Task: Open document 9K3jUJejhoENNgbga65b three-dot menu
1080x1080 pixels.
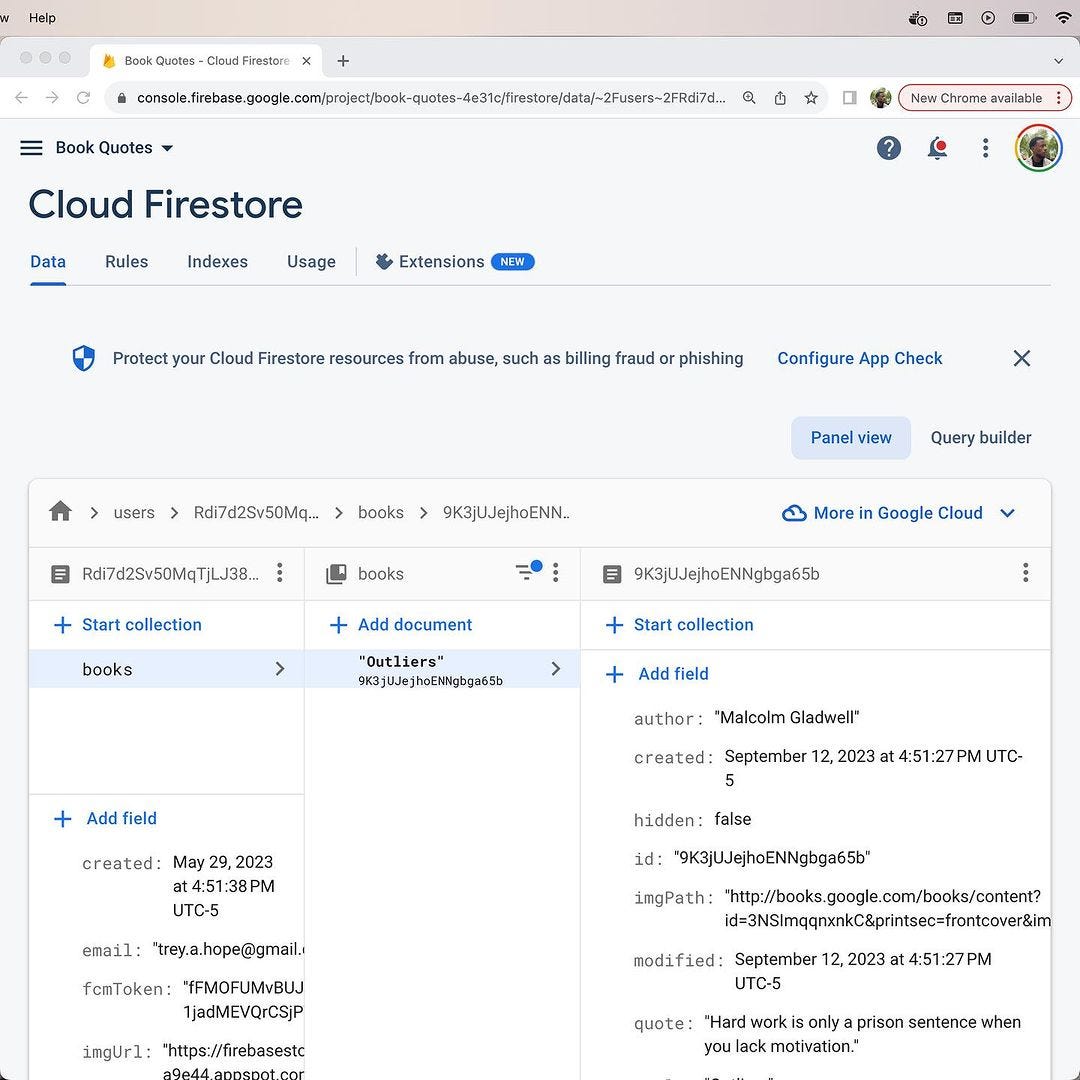Action: coord(1025,572)
